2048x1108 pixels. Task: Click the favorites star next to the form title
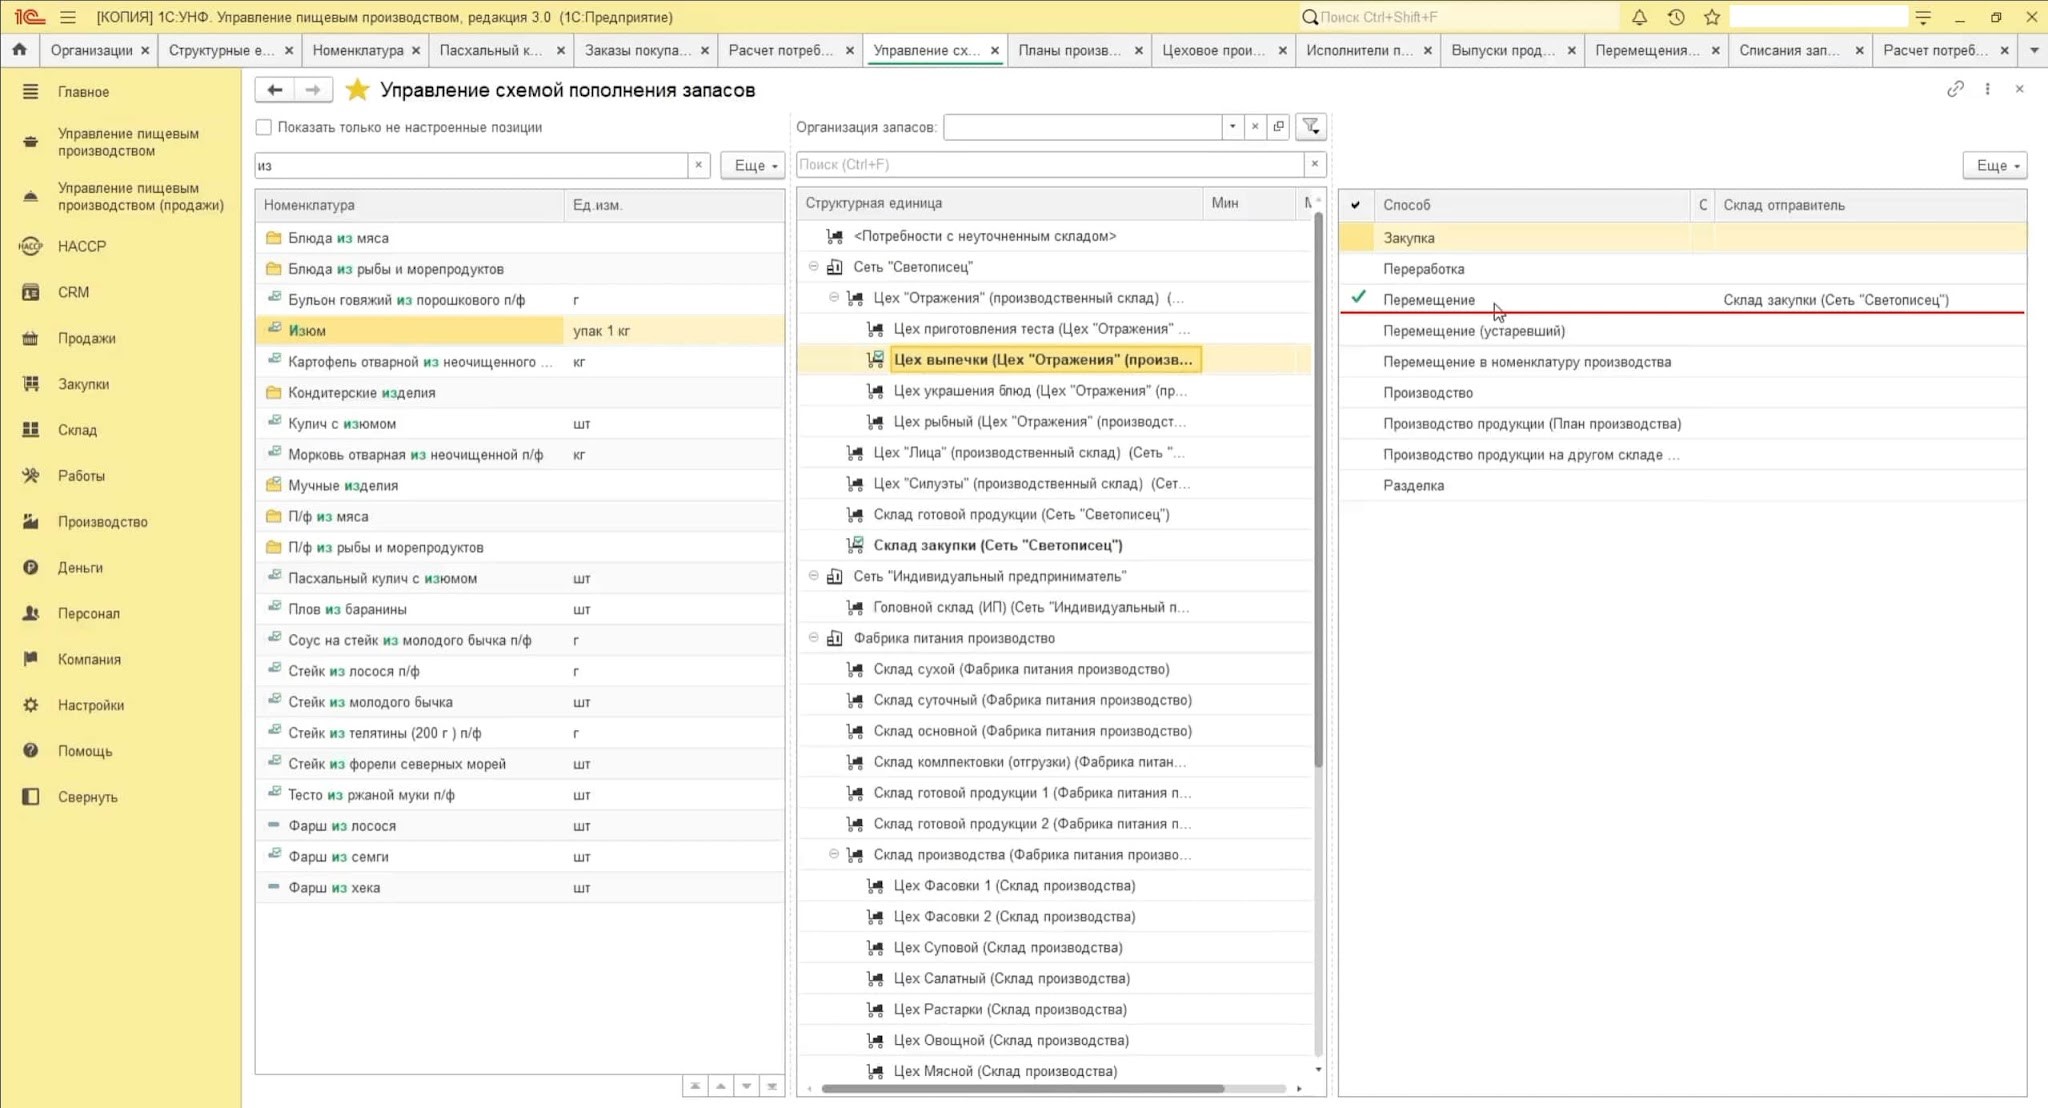[357, 90]
